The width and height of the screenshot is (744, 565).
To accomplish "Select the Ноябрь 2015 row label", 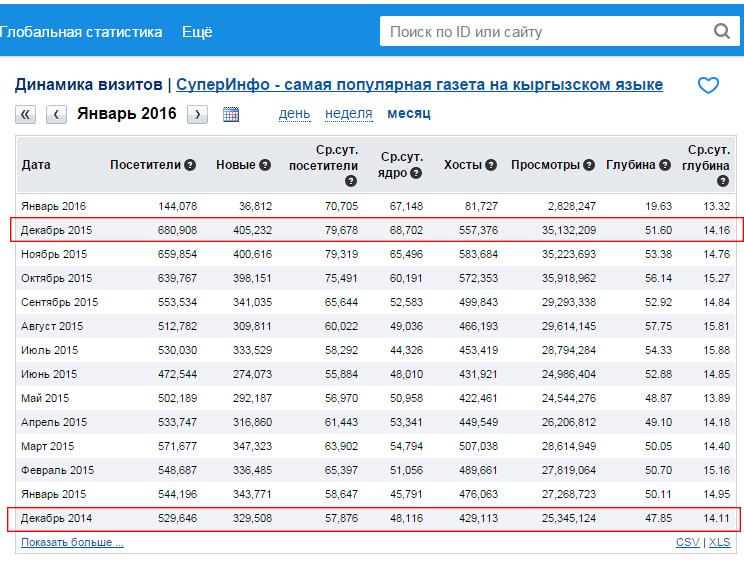I will pos(54,254).
